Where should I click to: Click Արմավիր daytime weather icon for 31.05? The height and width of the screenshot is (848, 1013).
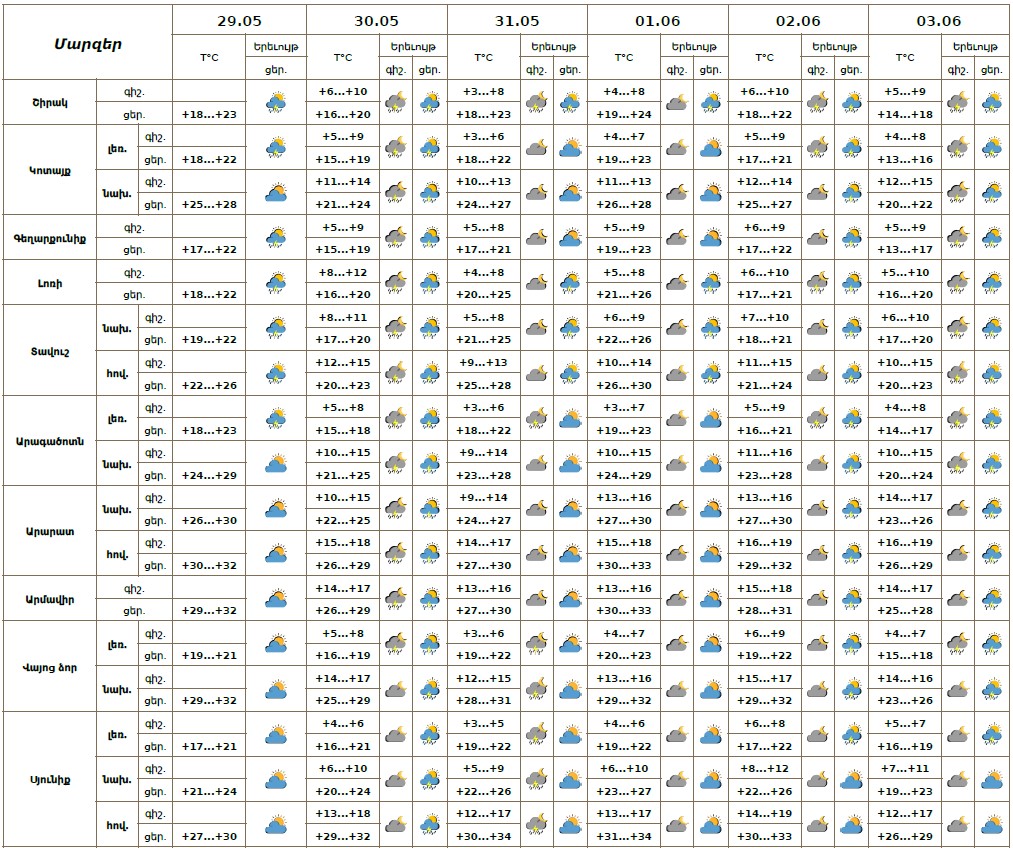point(571,599)
